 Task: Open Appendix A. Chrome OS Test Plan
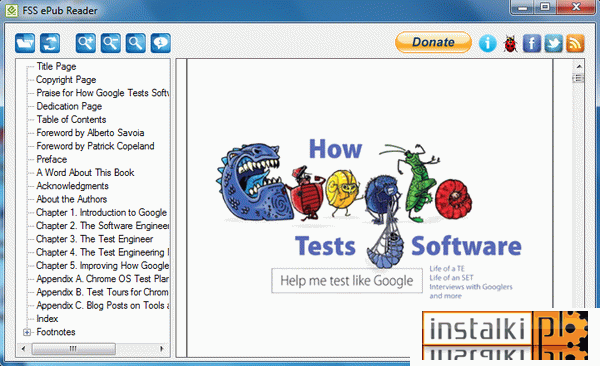pyautogui.click(x=103, y=279)
